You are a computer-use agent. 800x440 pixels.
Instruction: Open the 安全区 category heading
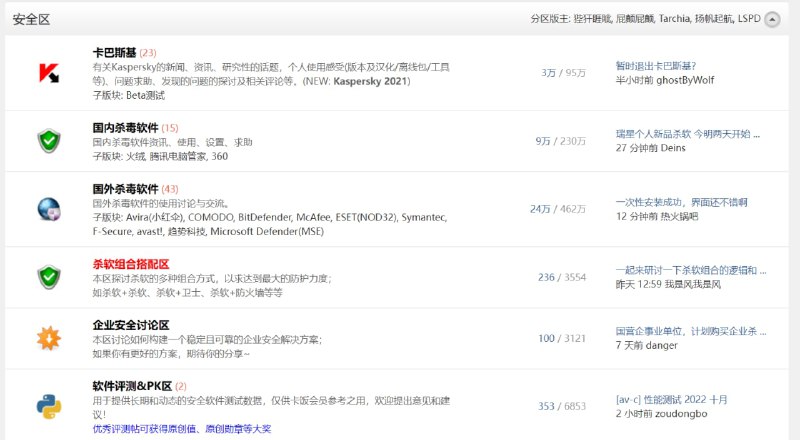click(31, 19)
